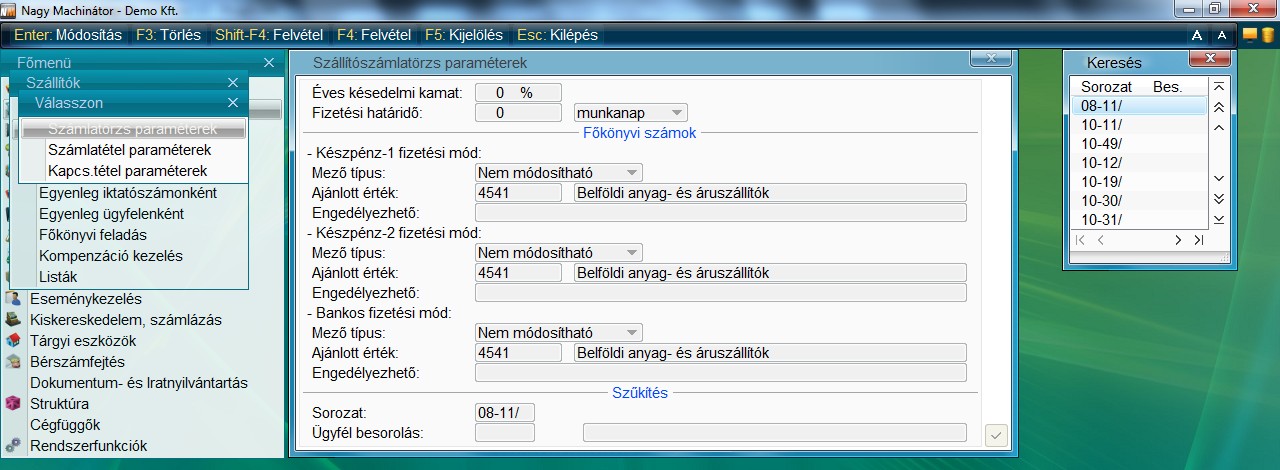Click the Tárgyi eszközök house icon

[13, 341]
